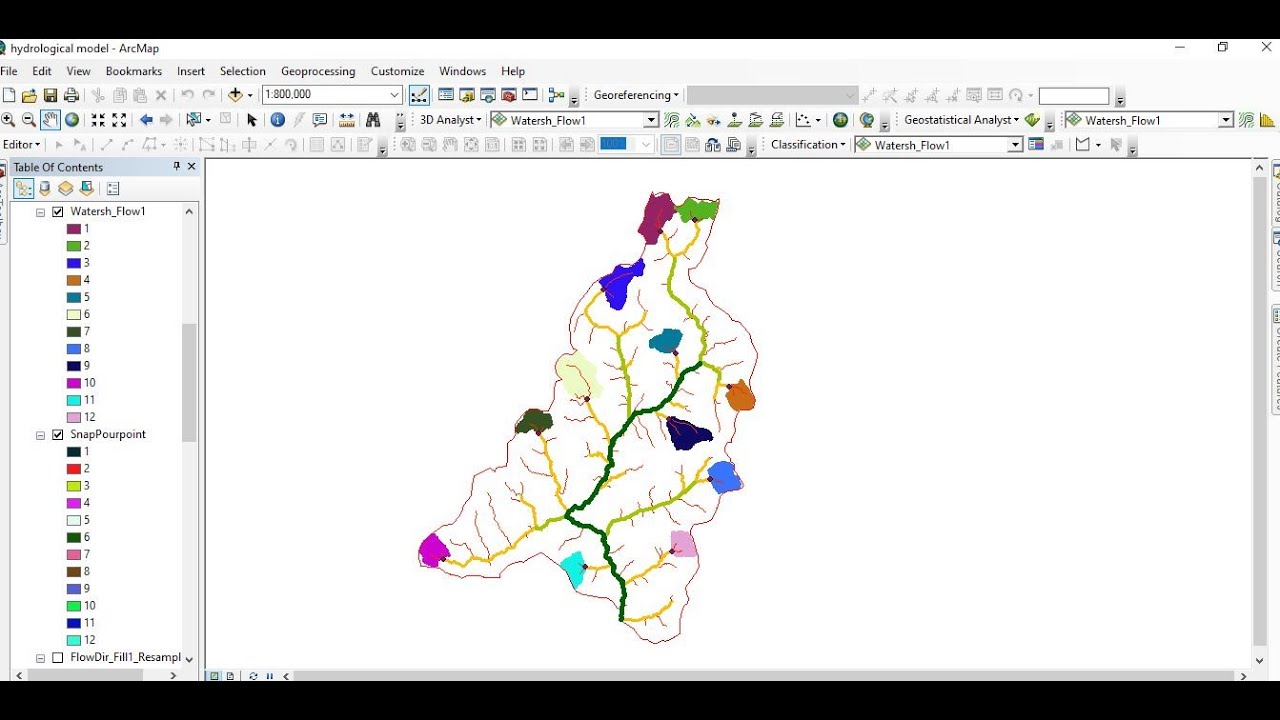Click Fixed Zoom In icon
Image resolution: width=1280 pixels, height=720 pixels.
point(98,120)
